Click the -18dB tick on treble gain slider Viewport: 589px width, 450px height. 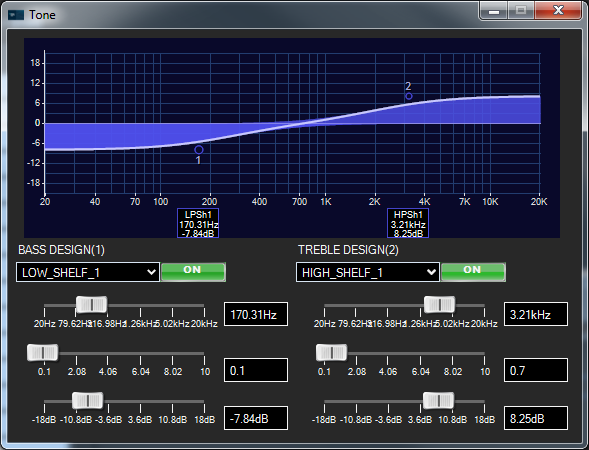(324, 420)
